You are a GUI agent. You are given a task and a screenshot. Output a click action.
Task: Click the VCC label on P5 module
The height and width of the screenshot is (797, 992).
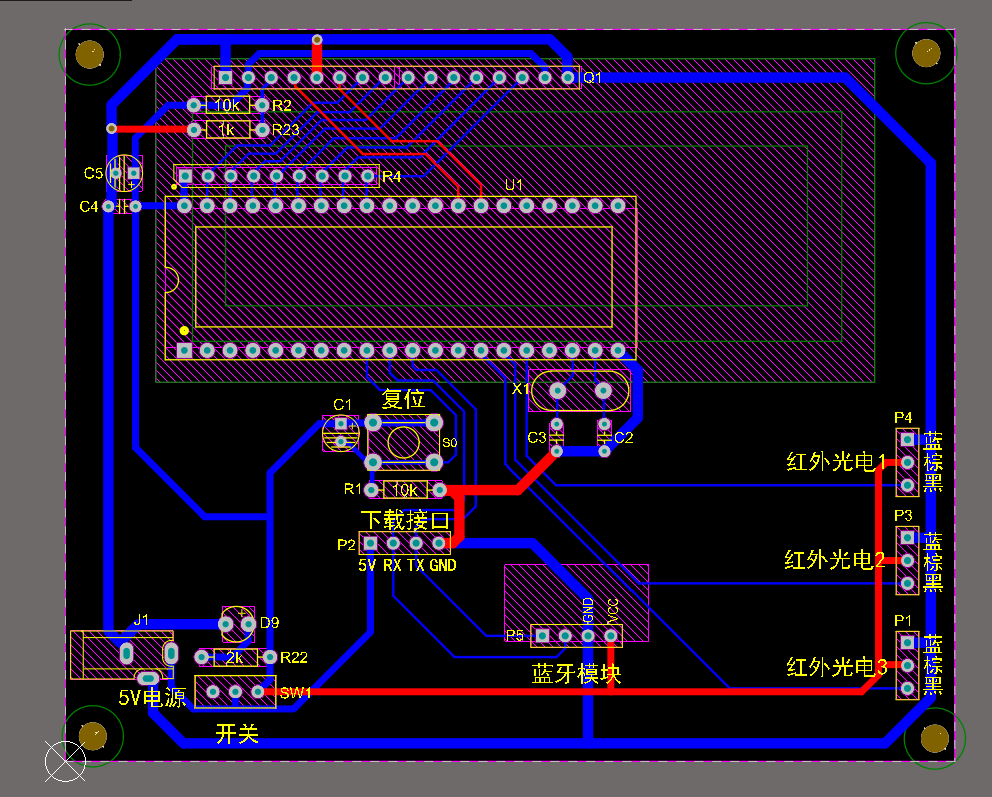[612, 610]
